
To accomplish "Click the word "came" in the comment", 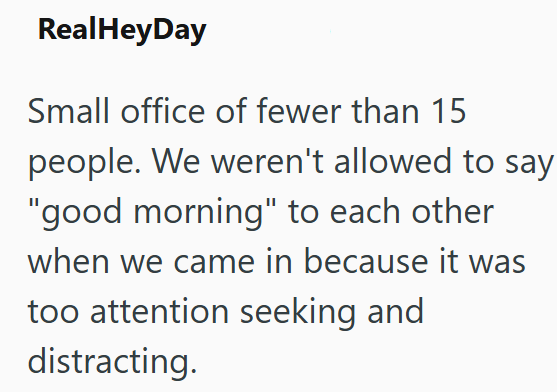I will 214,263.
